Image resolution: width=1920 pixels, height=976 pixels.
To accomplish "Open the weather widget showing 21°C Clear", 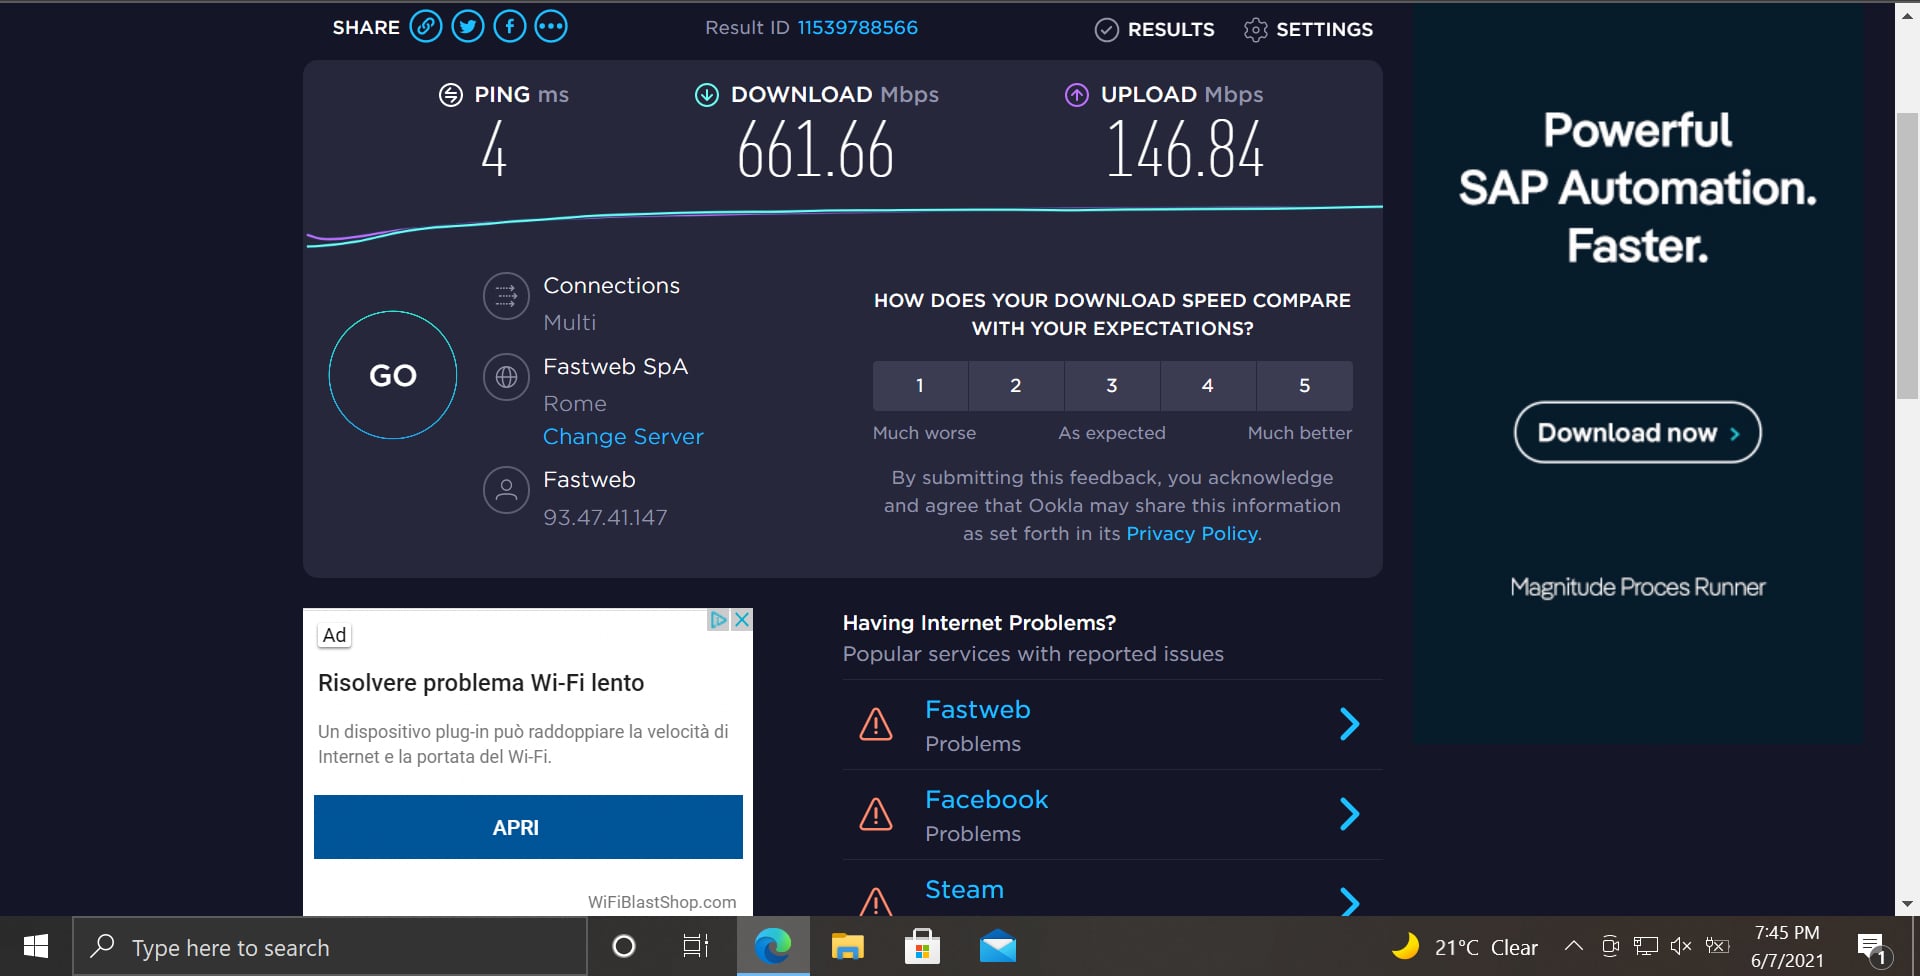I will [x=1465, y=946].
